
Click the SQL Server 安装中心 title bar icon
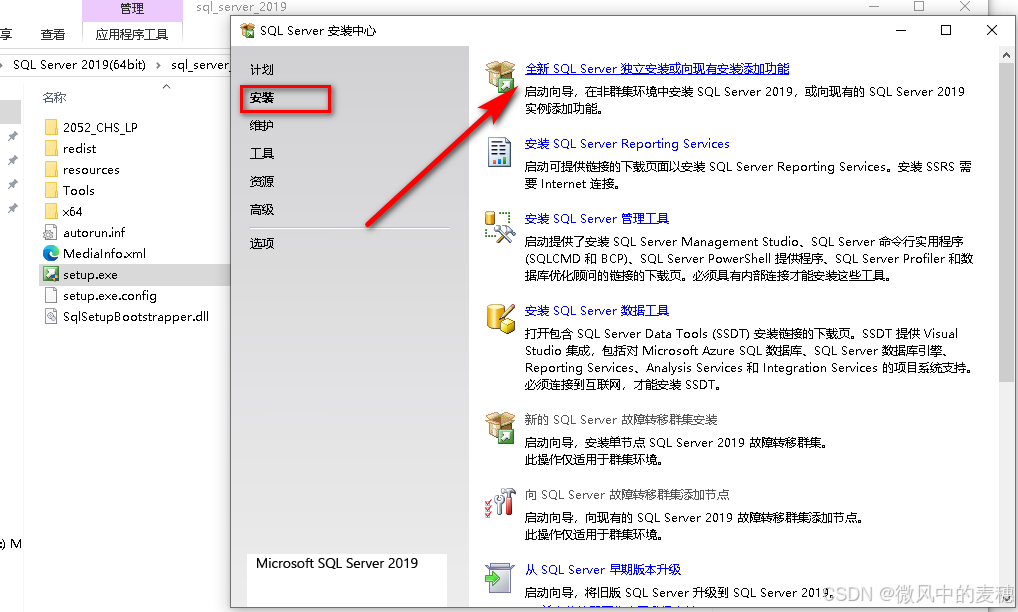[247, 31]
